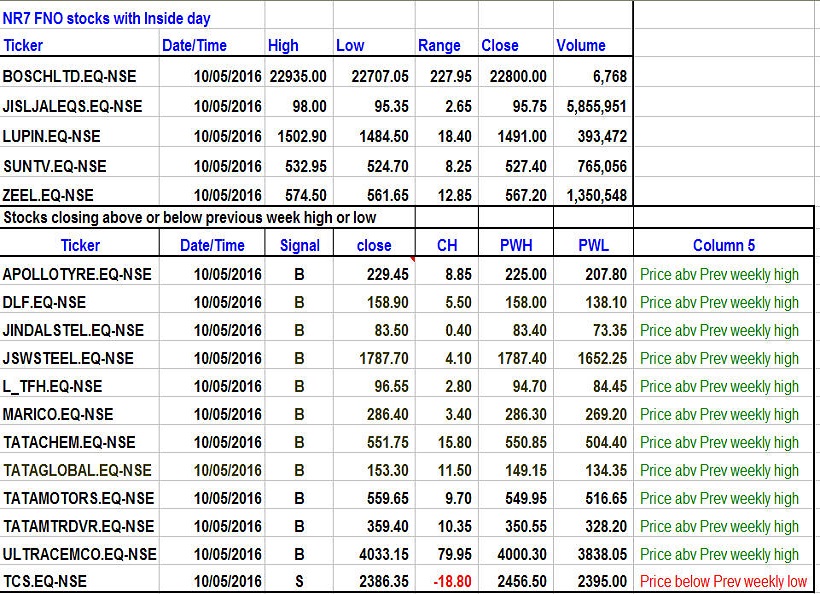
Task: Click the Signal column header
Action: click(298, 244)
